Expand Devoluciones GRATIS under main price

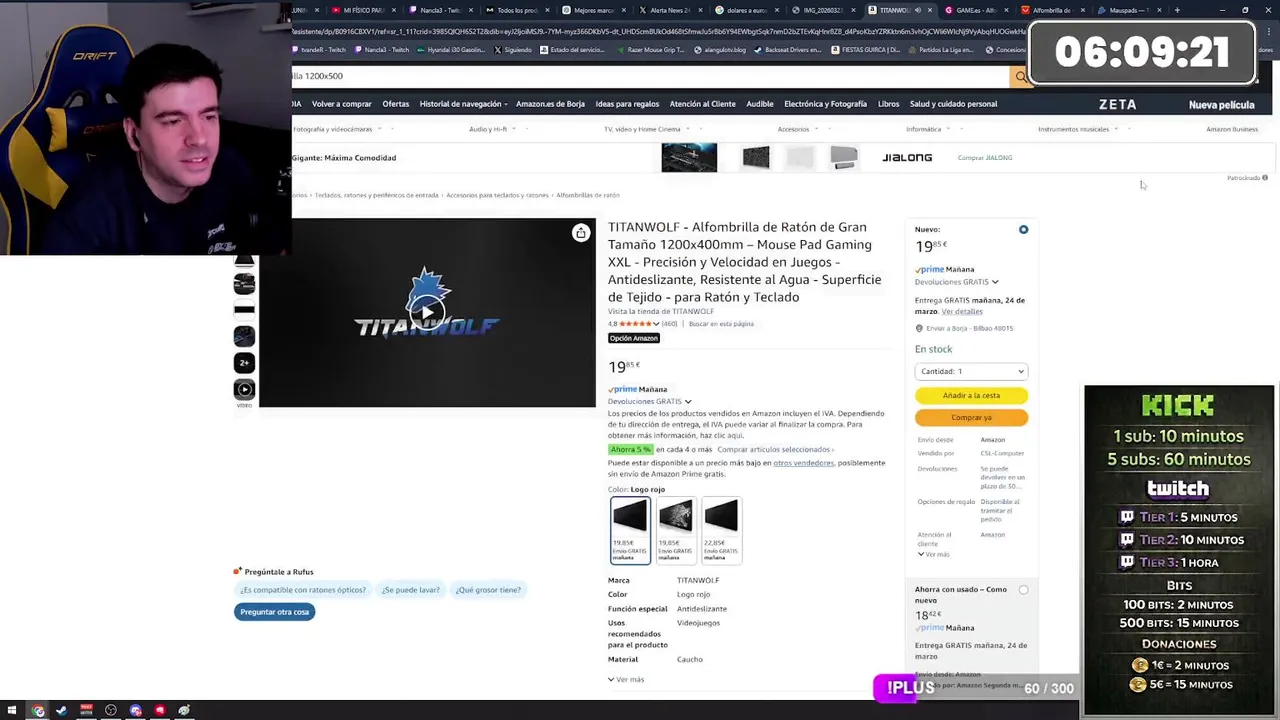pos(649,401)
